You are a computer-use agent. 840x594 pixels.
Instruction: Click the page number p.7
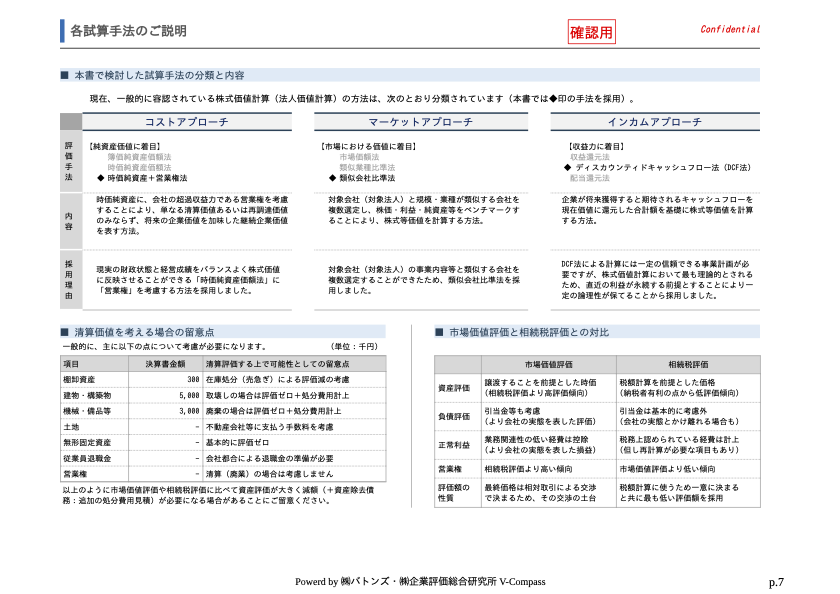[776, 582]
